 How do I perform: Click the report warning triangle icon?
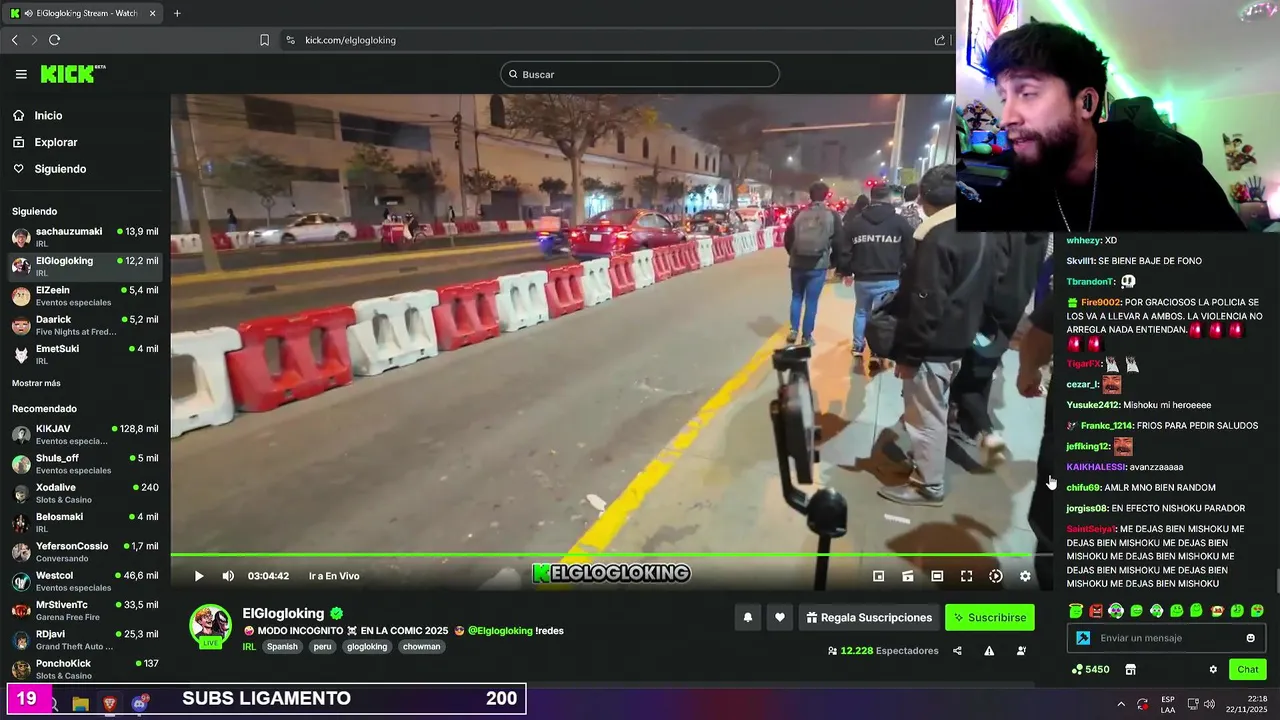989,651
